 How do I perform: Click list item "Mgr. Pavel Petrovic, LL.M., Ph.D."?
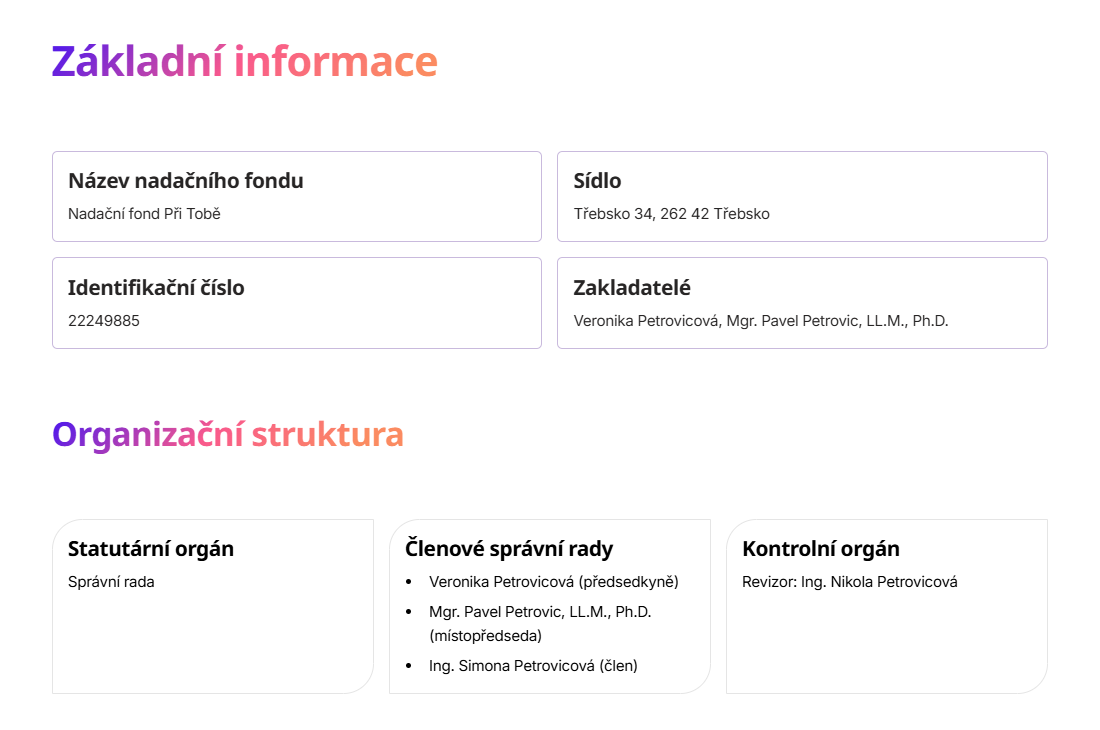[540, 611]
